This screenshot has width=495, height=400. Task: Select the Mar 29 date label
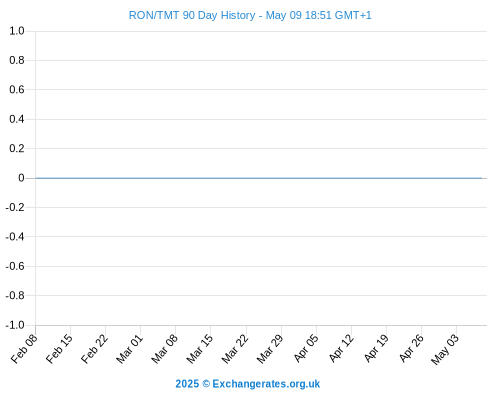coord(270,349)
